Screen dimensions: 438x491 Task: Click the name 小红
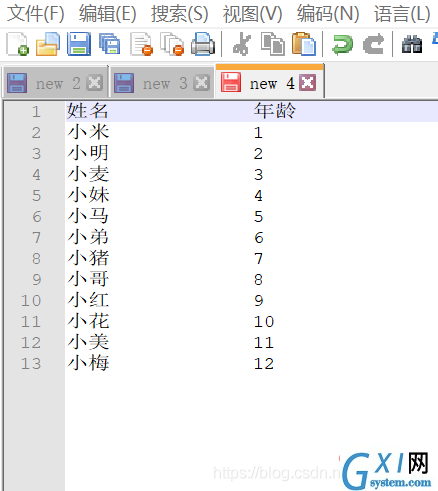tap(88, 300)
